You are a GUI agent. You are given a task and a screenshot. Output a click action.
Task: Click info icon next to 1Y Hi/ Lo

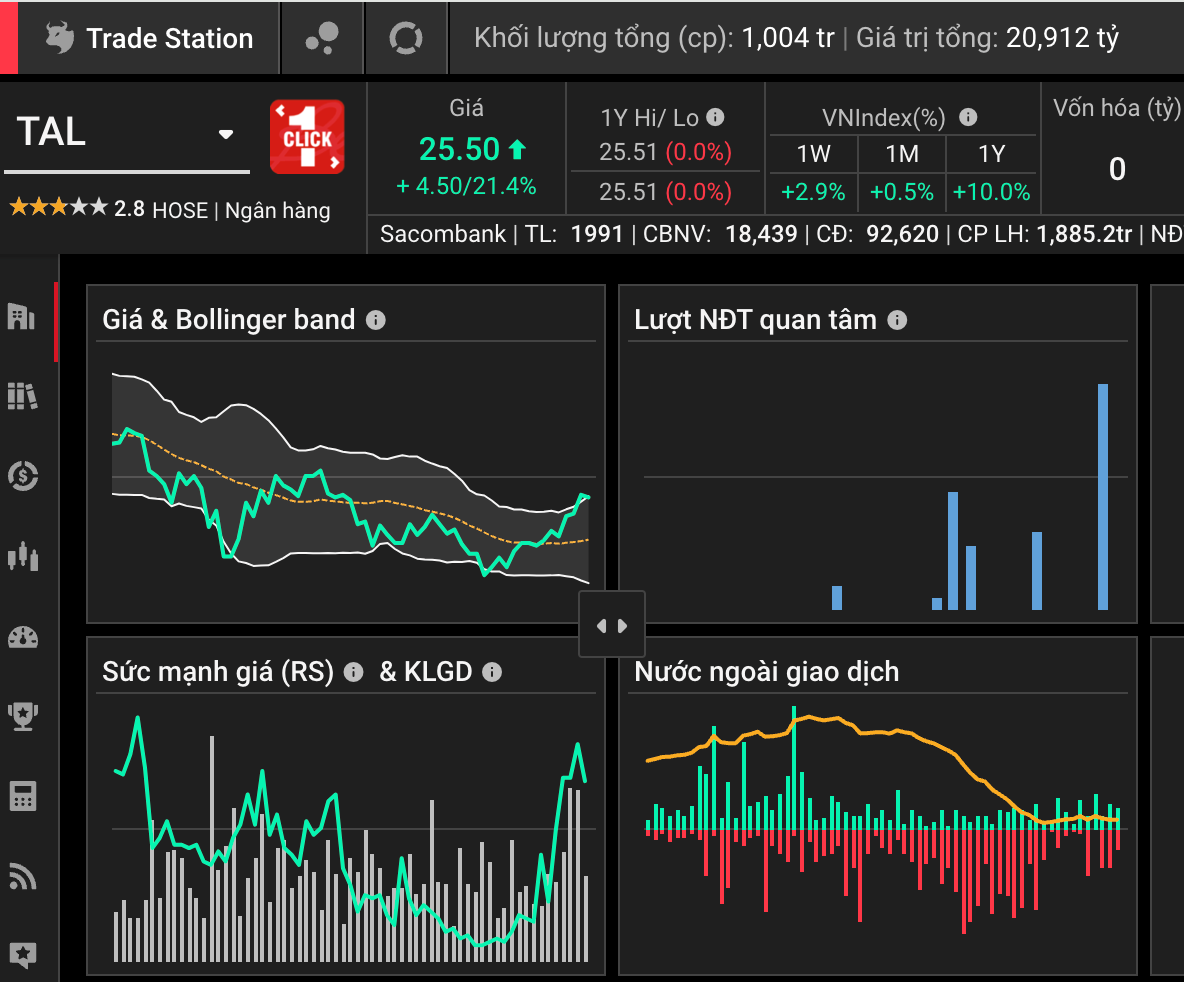[x=715, y=117]
